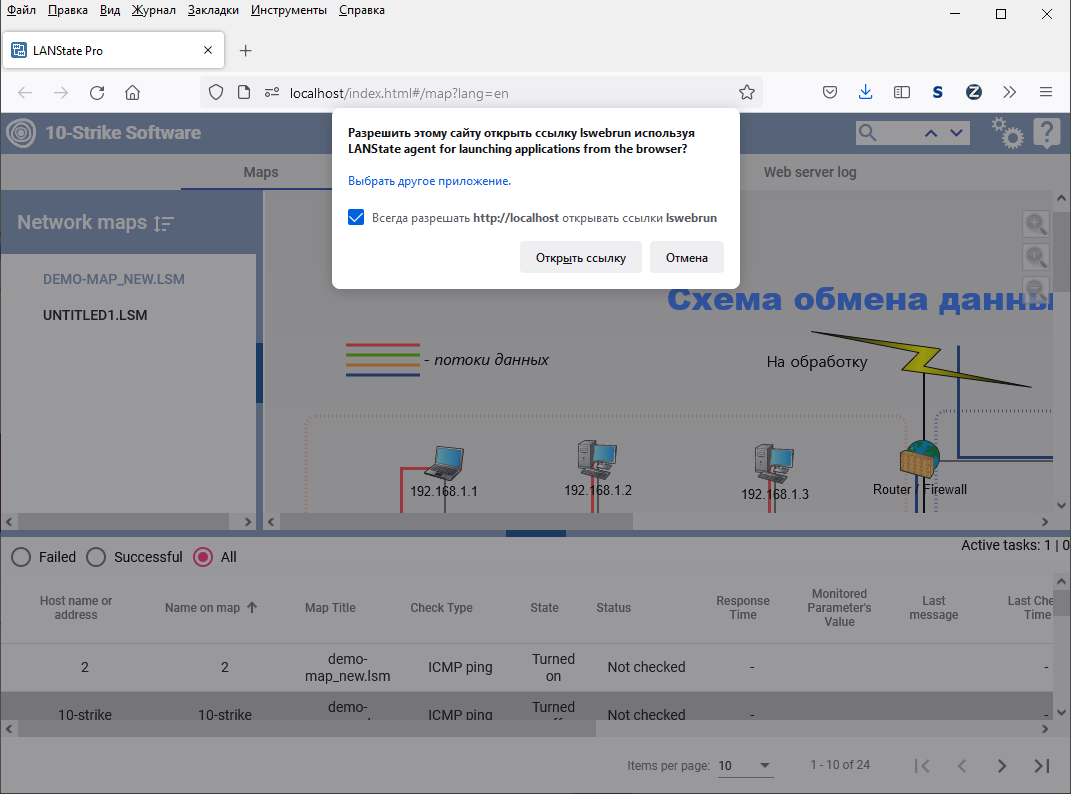Click the Firefox downloads arrow icon

click(865, 92)
